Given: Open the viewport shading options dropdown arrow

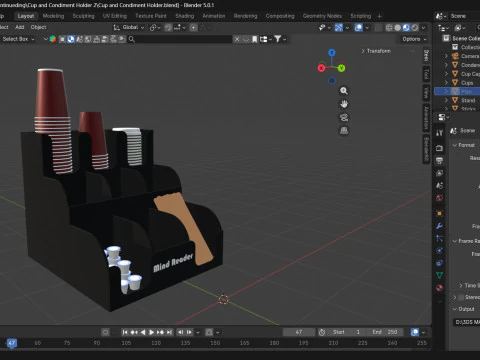Looking at the screenshot, I should [424, 28].
